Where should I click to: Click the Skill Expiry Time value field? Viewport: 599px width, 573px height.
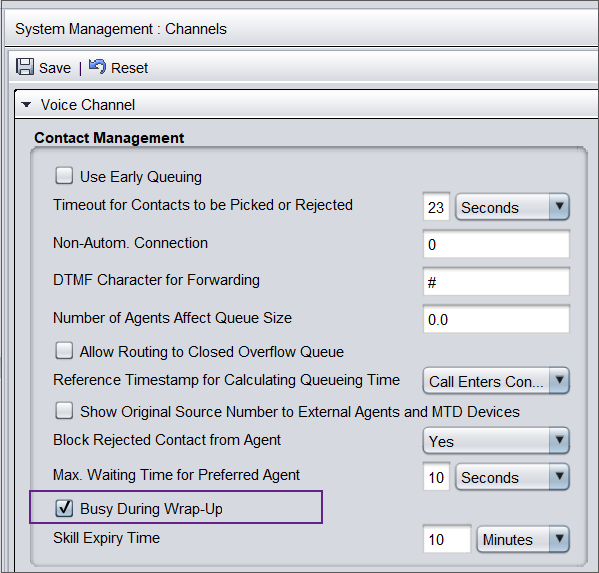click(447, 539)
